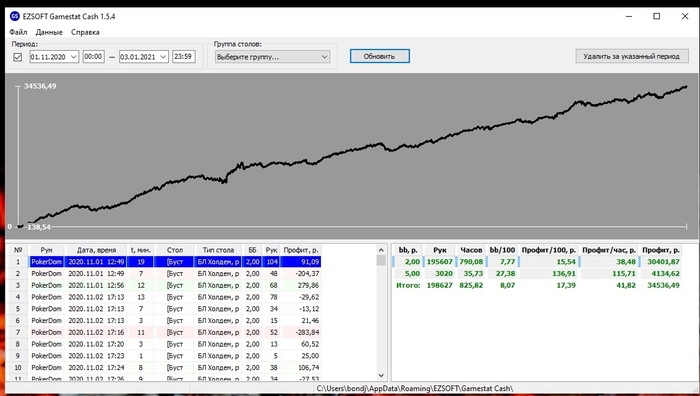Click the Профит/час, р. column header
This screenshot has width=700, height=396.
click(609, 250)
